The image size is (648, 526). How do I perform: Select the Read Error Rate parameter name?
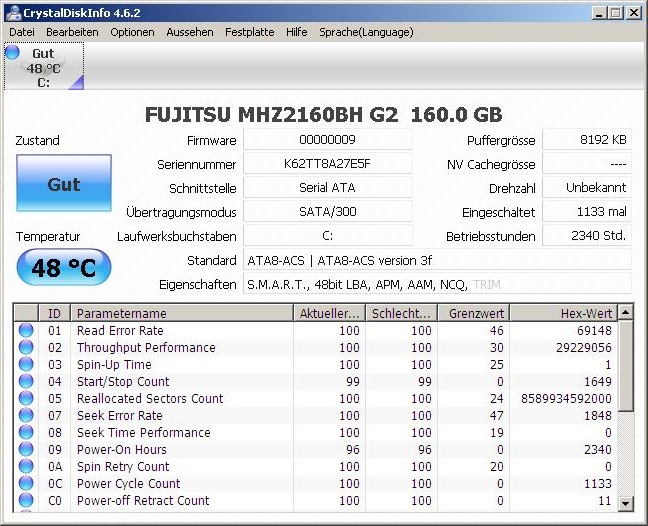click(120, 331)
